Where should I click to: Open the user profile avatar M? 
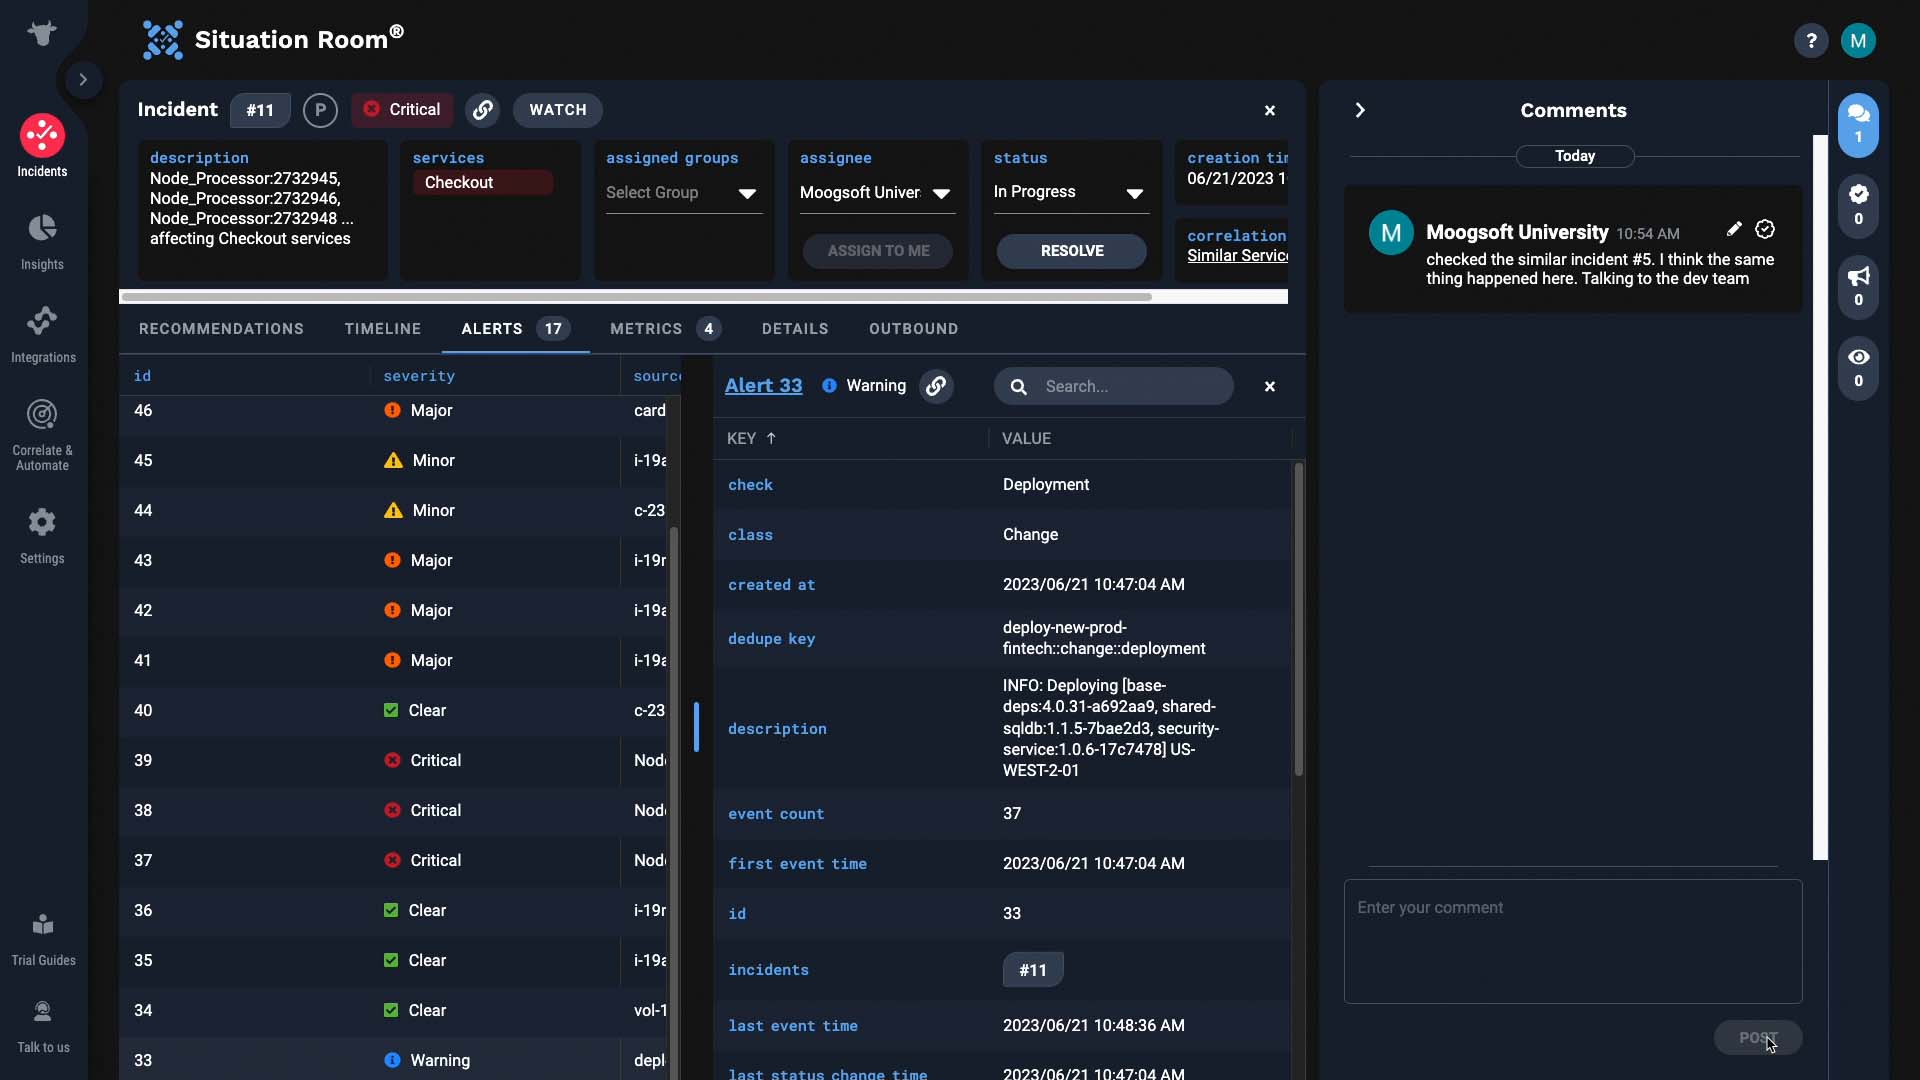pyautogui.click(x=1858, y=41)
